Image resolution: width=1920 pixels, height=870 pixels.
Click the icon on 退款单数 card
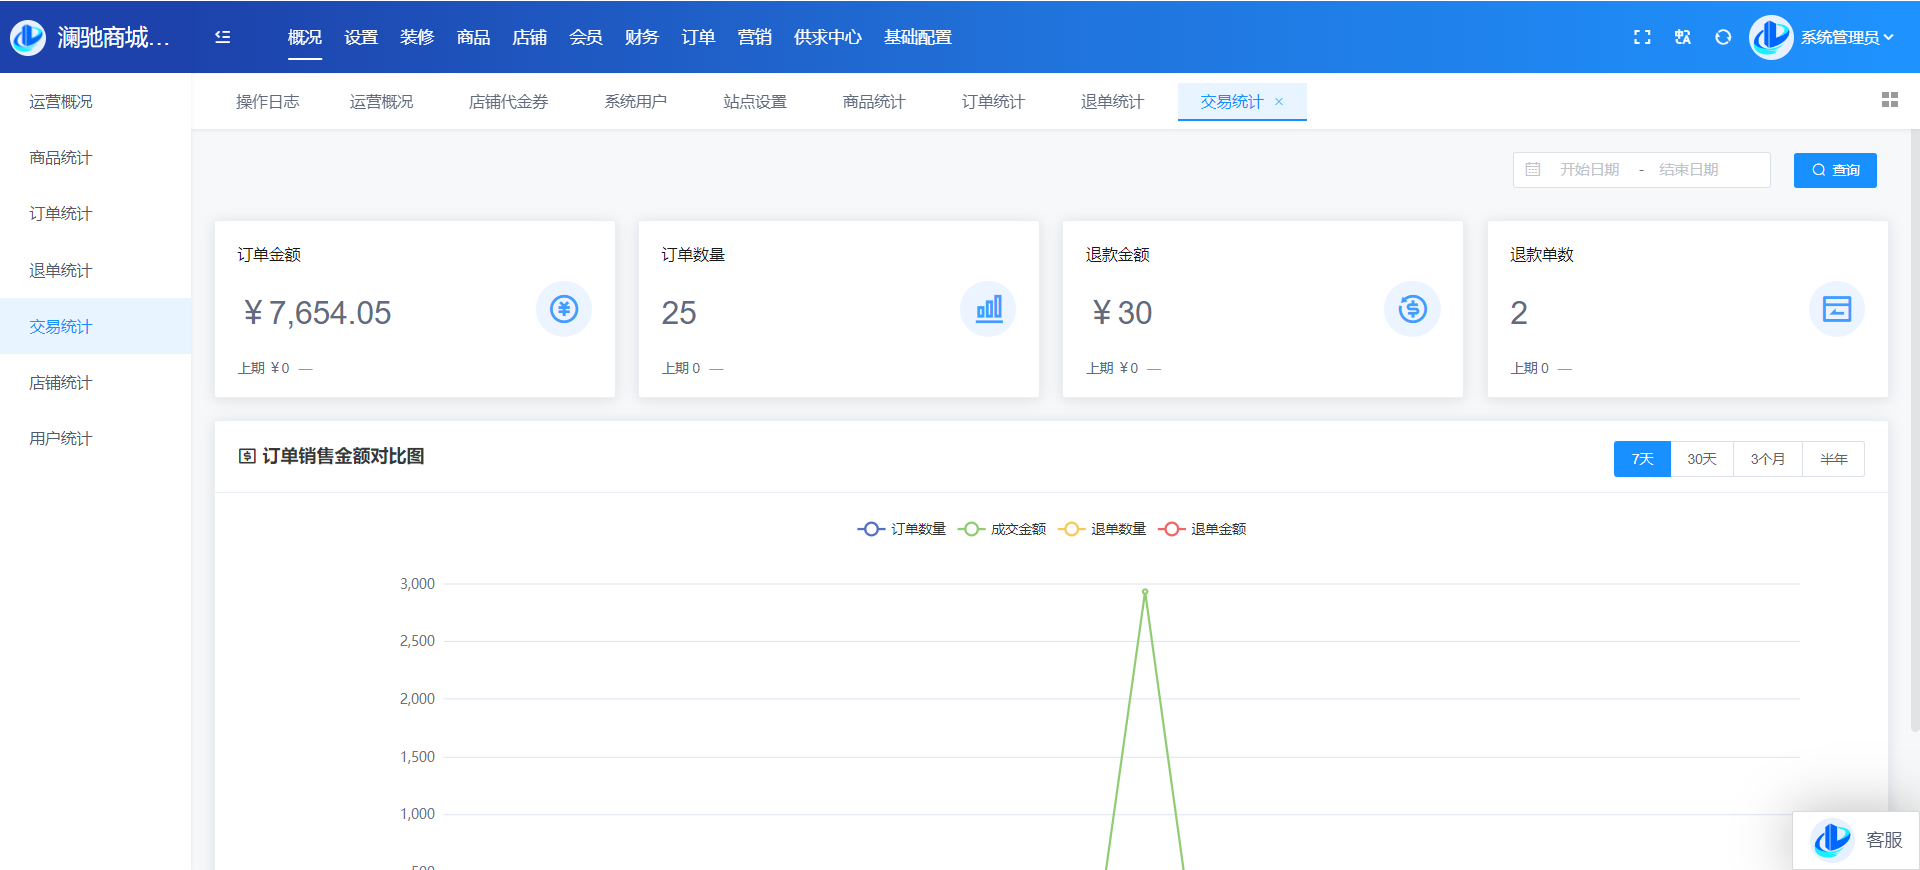coord(1836,309)
